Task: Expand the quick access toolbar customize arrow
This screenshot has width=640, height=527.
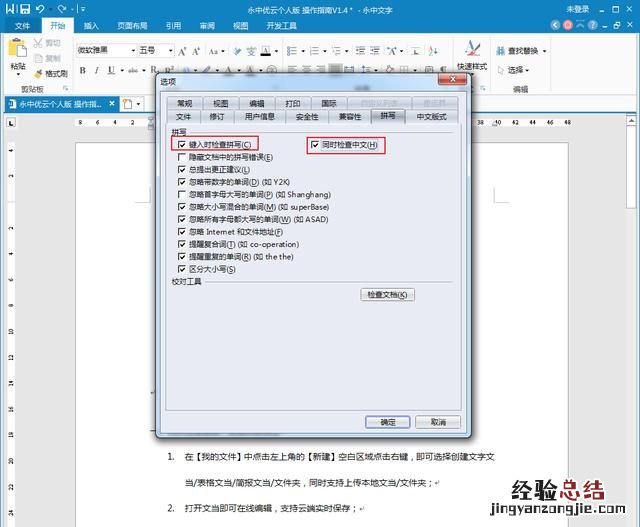Action: [x=83, y=9]
